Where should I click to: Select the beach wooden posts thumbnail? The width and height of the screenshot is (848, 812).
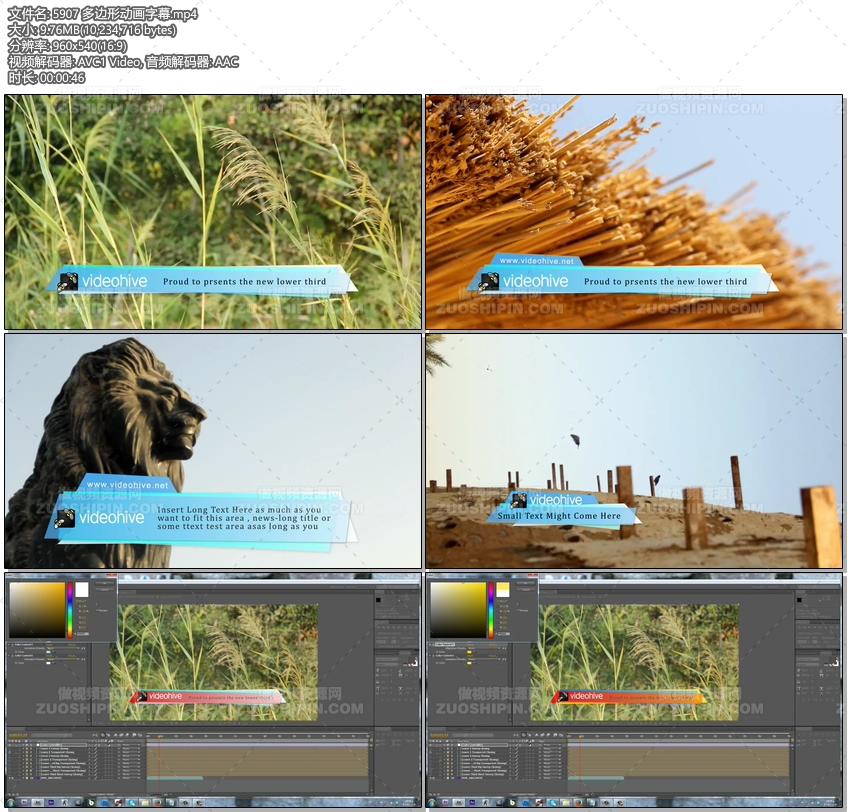(634, 450)
